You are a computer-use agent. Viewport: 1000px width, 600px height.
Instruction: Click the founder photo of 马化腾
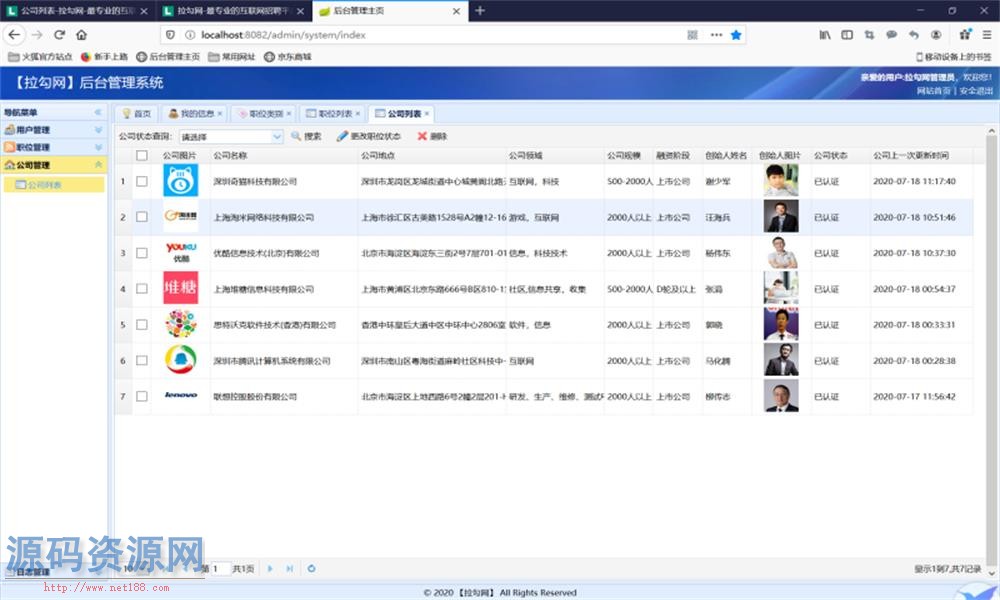(781, 360)
